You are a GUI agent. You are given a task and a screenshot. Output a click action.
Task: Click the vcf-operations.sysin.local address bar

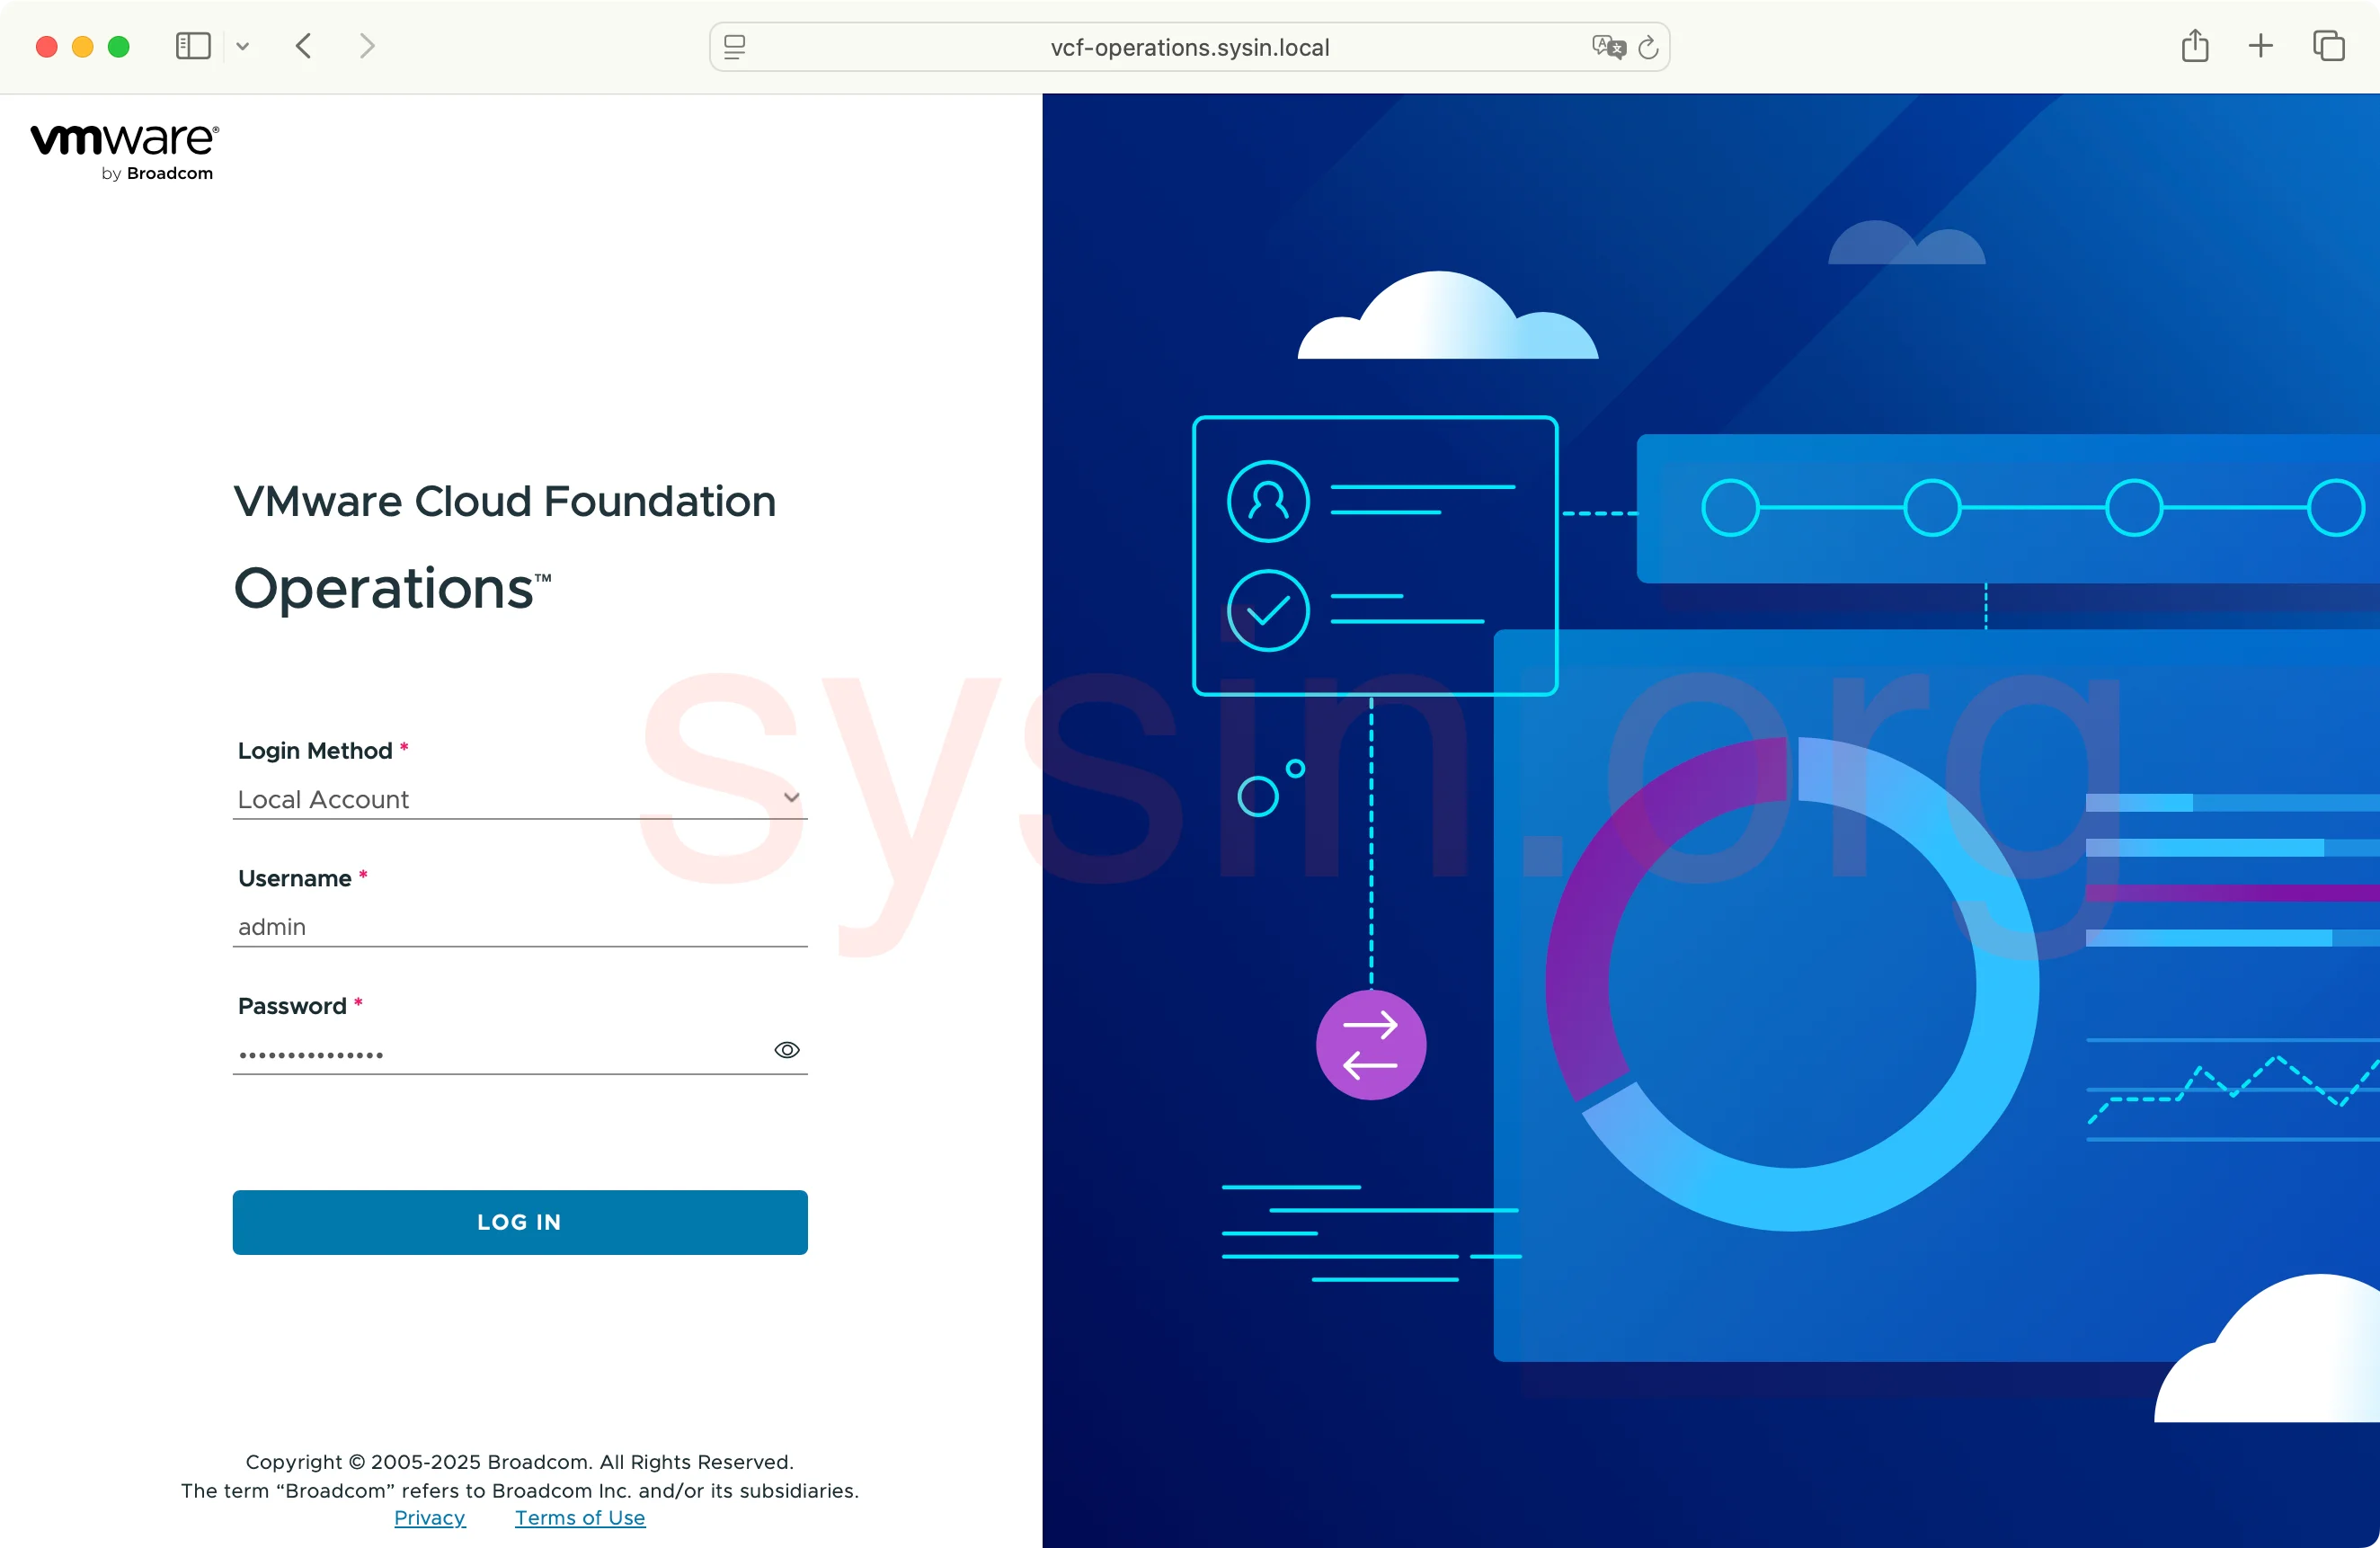[x=1189, y=47]
